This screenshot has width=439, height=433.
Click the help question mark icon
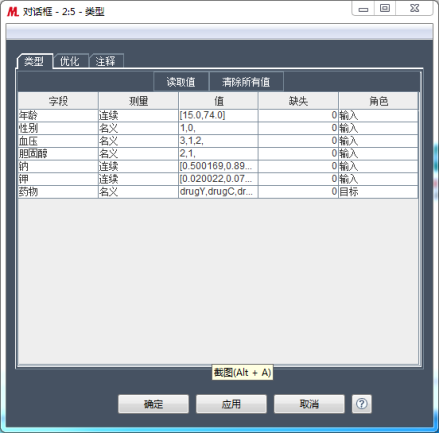(x=362, y=404)
